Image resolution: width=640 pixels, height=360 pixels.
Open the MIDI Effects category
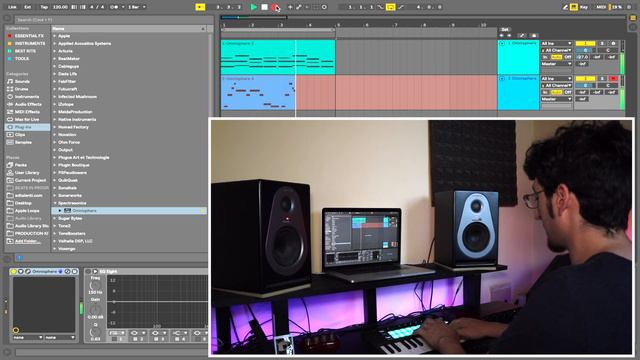(x=27, y=112)
